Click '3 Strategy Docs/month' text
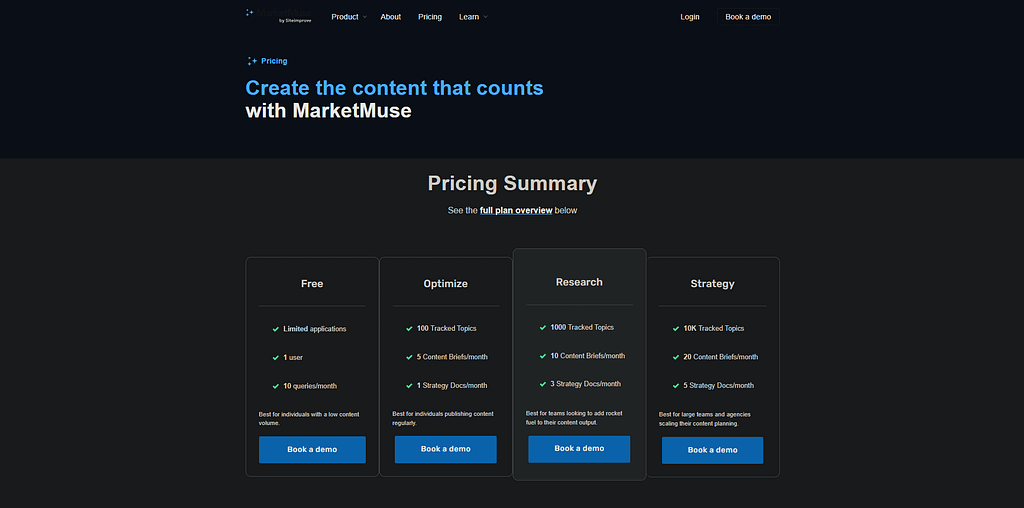The width and height of the screenshot is (1024, 508). 586,384
